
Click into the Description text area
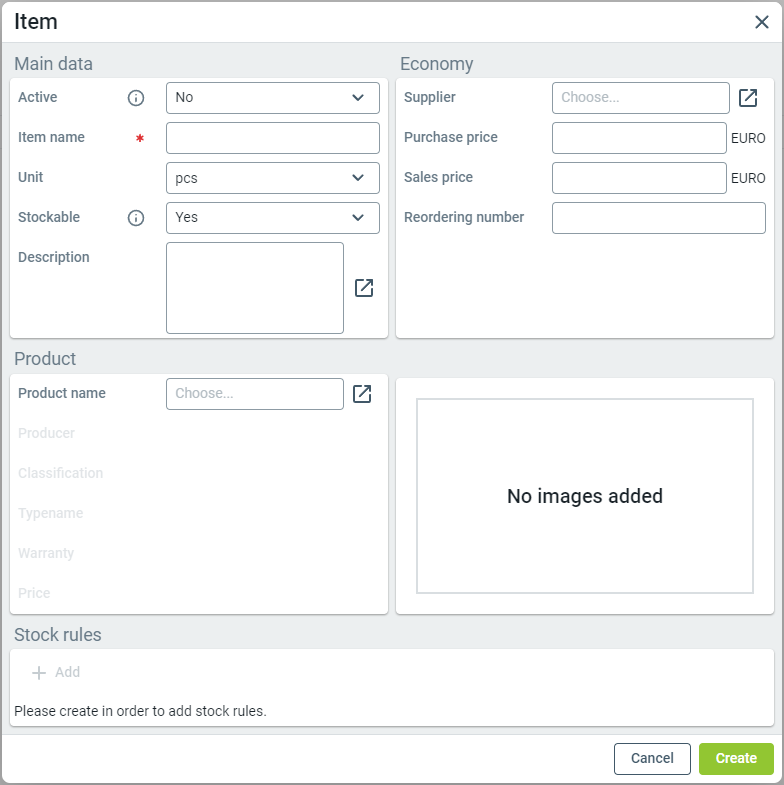[254, 288]
